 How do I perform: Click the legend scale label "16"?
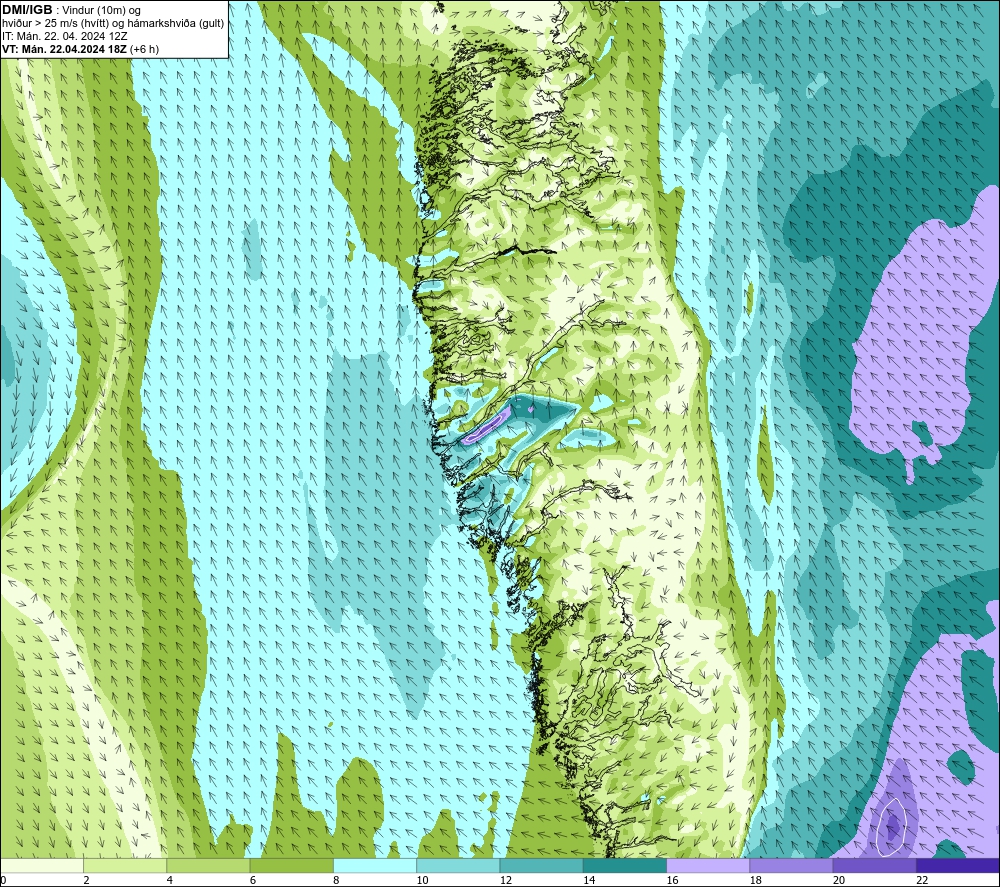(672, 880)
